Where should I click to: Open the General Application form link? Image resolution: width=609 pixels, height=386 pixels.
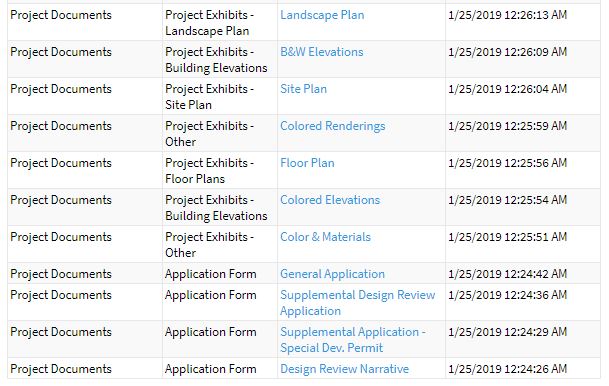click(332, 274)
